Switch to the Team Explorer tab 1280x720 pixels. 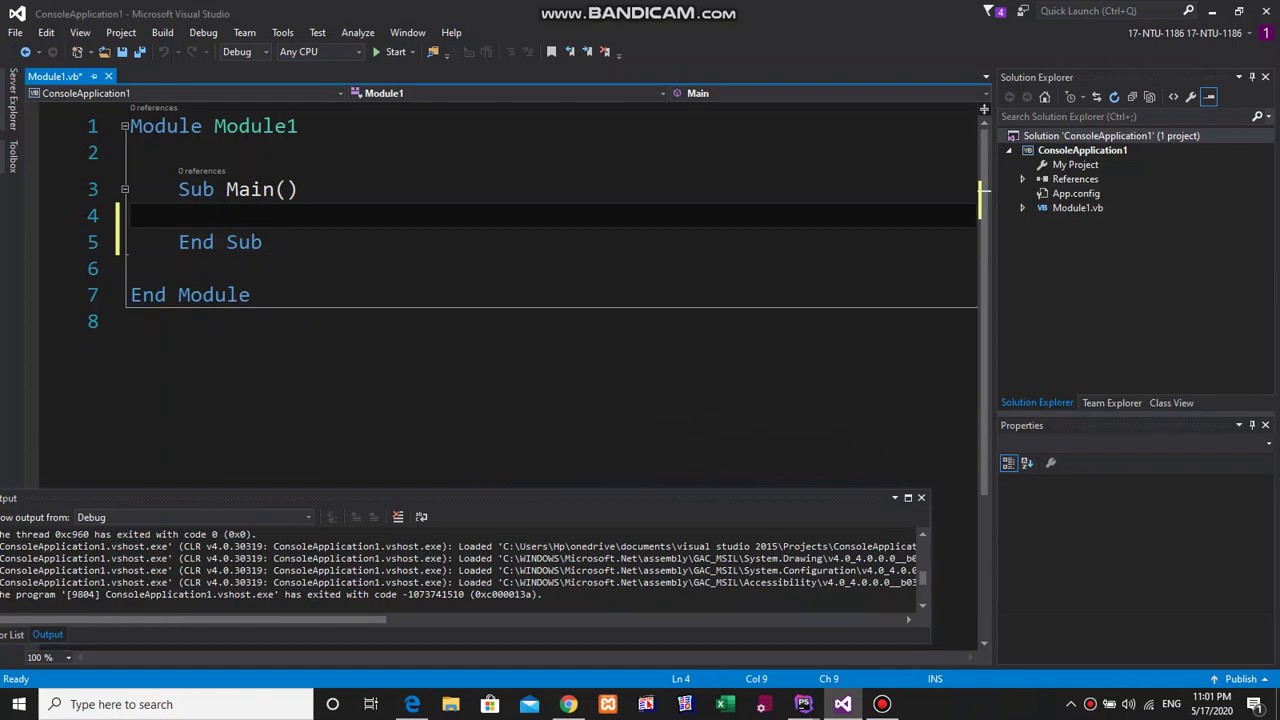(1111, 403)
